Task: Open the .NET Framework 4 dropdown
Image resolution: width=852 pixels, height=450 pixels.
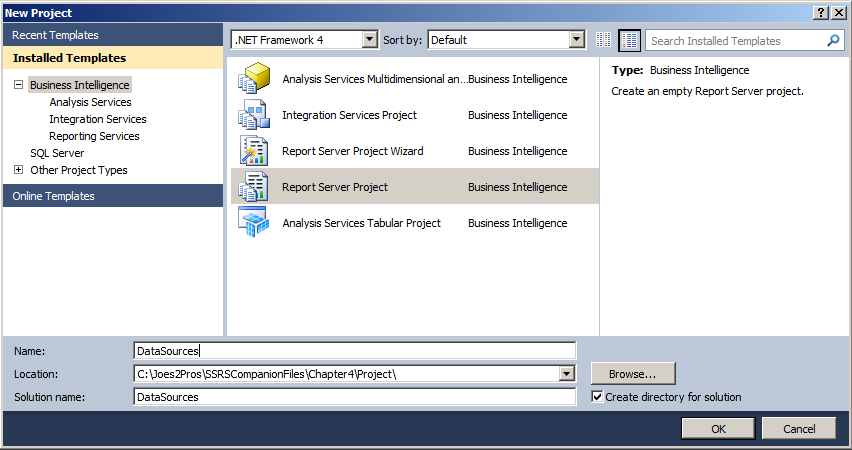Action: 369,39
